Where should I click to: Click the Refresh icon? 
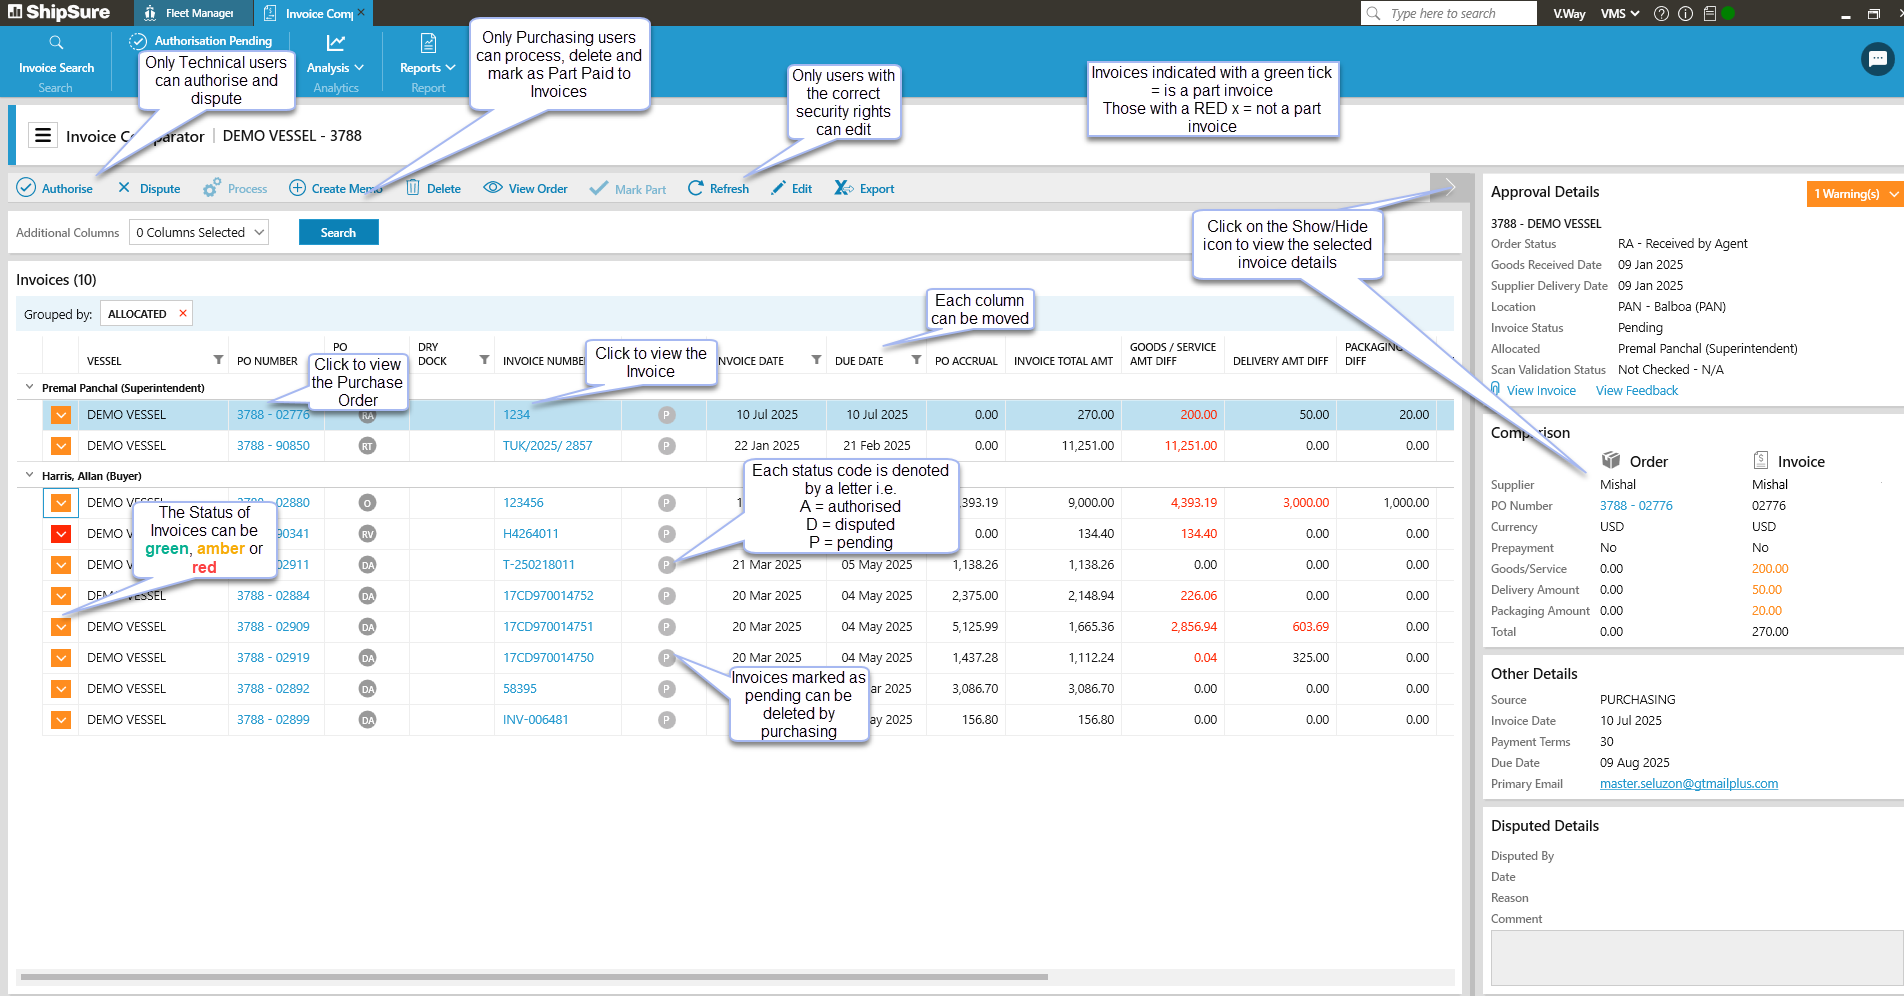696,188
